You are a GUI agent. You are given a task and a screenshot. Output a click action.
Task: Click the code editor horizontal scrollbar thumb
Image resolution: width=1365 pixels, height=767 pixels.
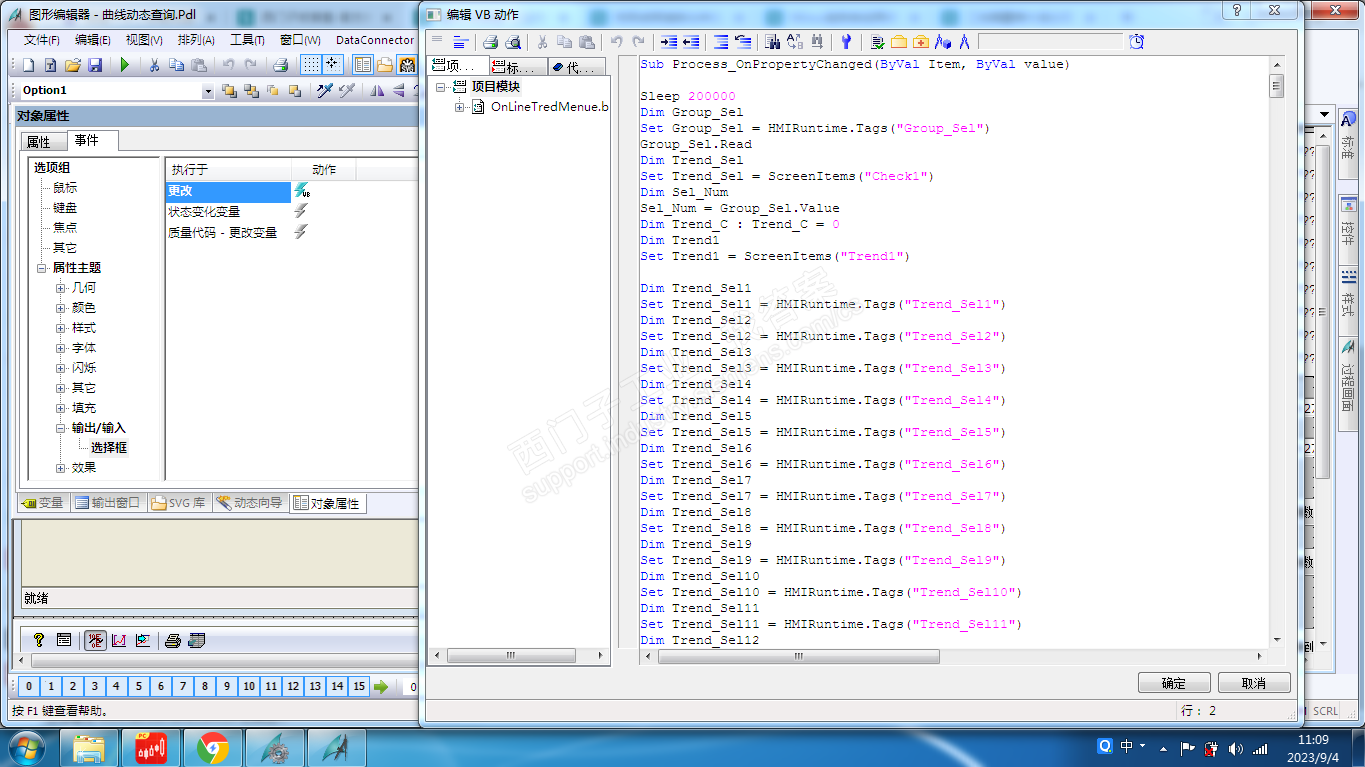[x=798, y=656]
